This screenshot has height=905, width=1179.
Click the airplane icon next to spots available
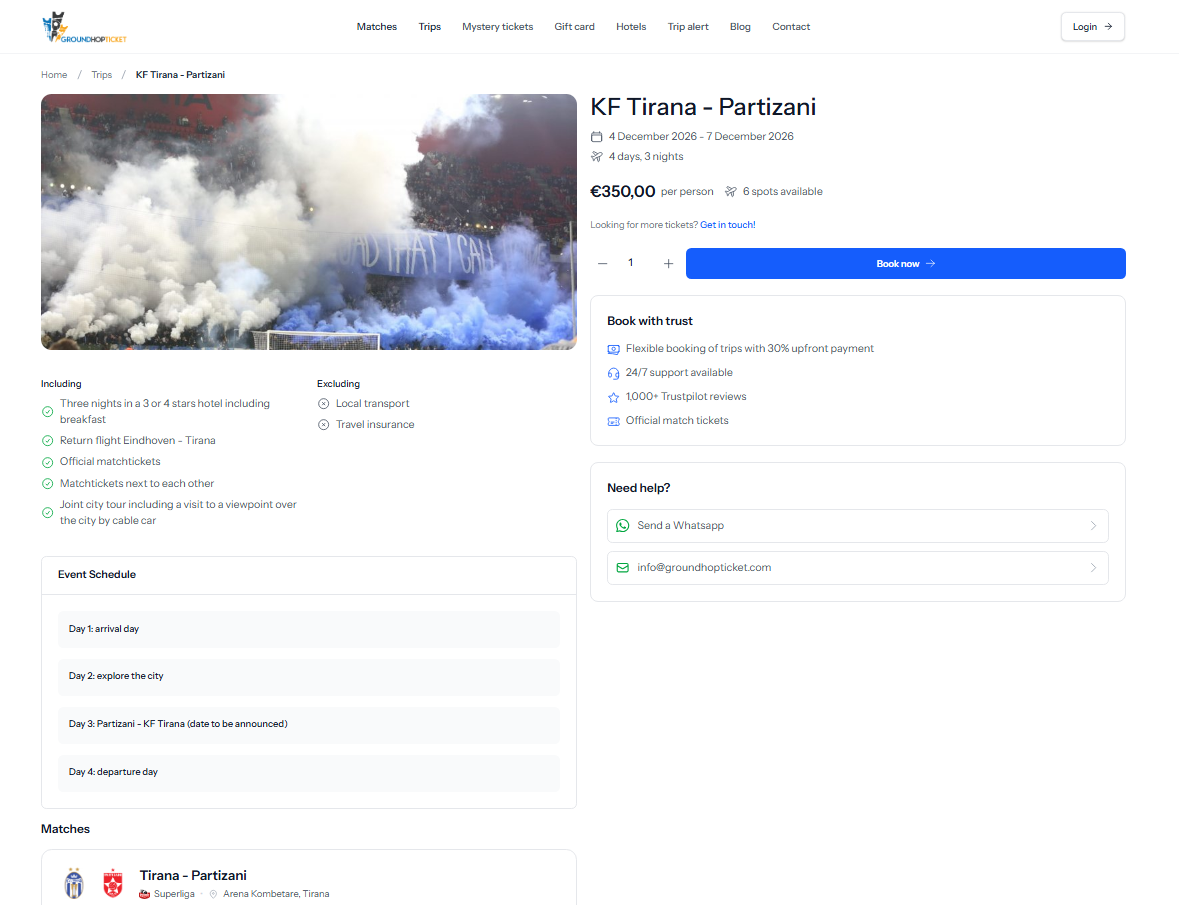(731, 192)
